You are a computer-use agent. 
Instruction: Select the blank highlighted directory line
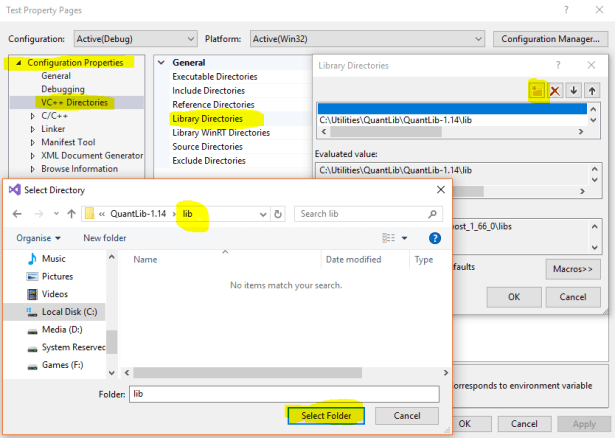pyautogui.click(x=452, y=109)
